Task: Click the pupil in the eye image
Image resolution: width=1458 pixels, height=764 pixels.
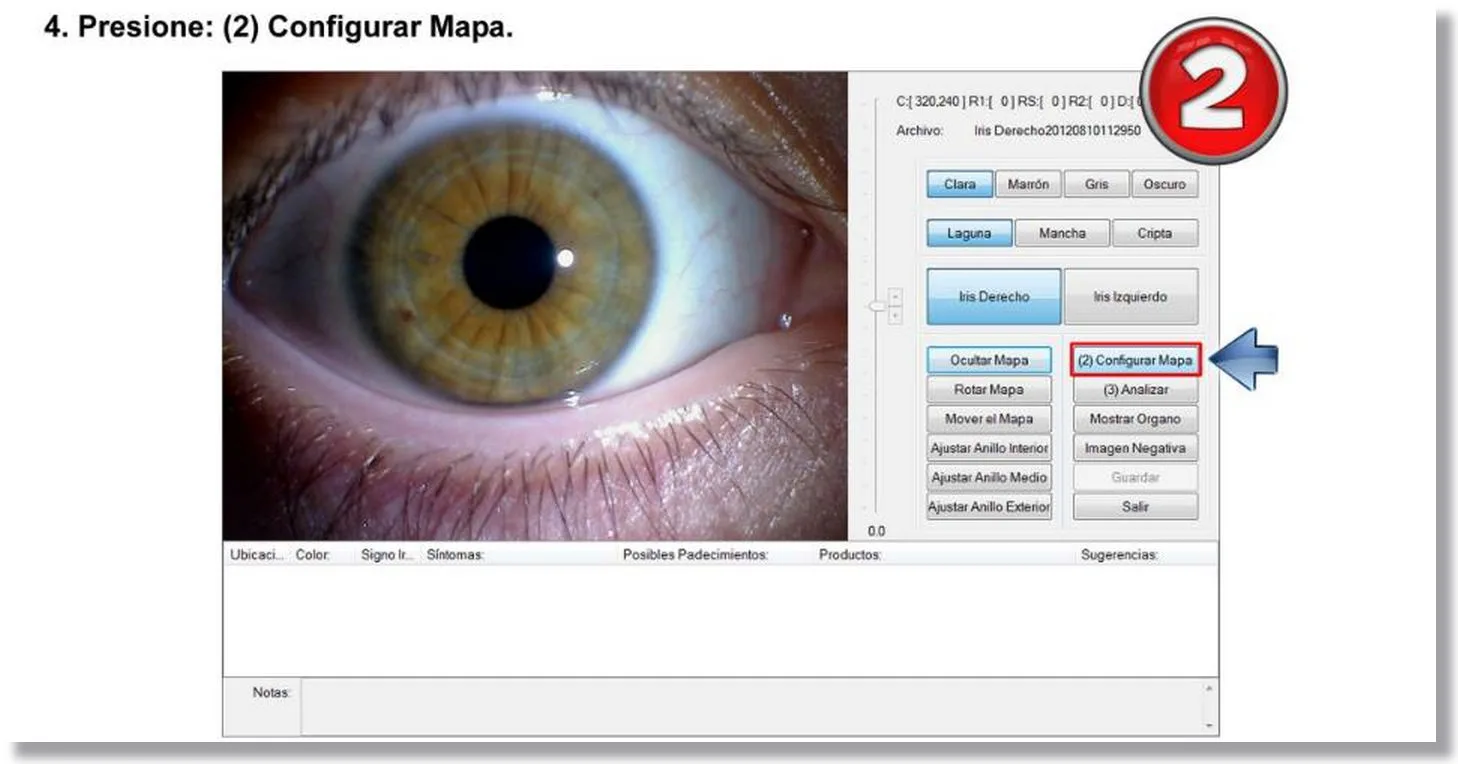Action: (509, 262)
